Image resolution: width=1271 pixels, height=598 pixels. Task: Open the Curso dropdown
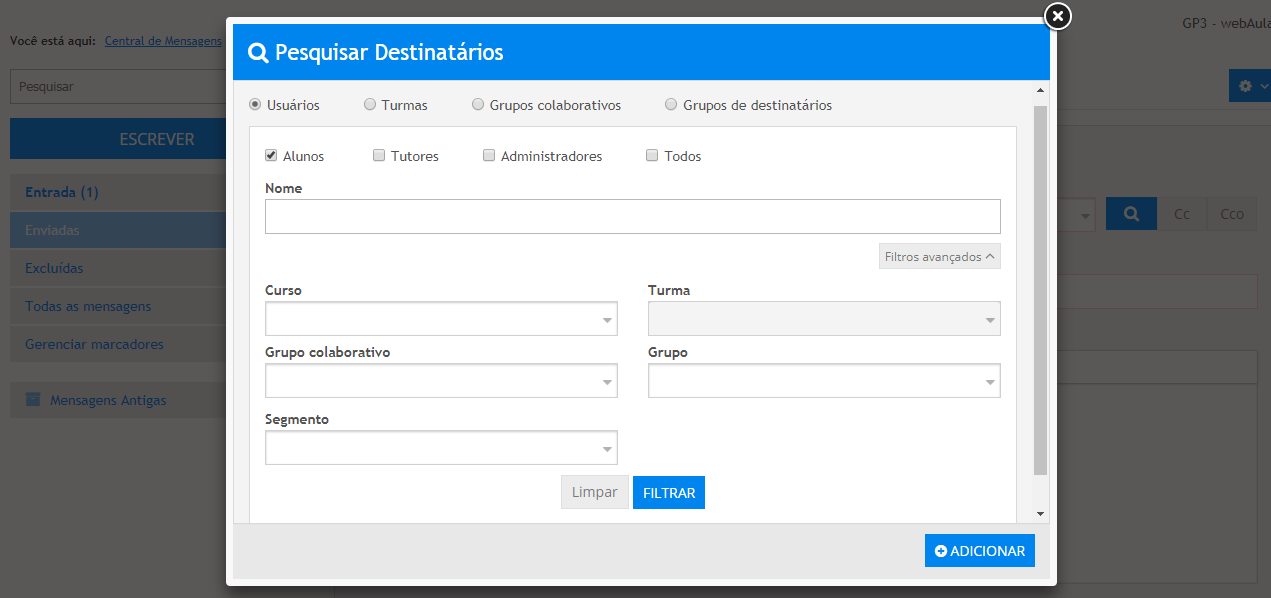tap(440, 319)
